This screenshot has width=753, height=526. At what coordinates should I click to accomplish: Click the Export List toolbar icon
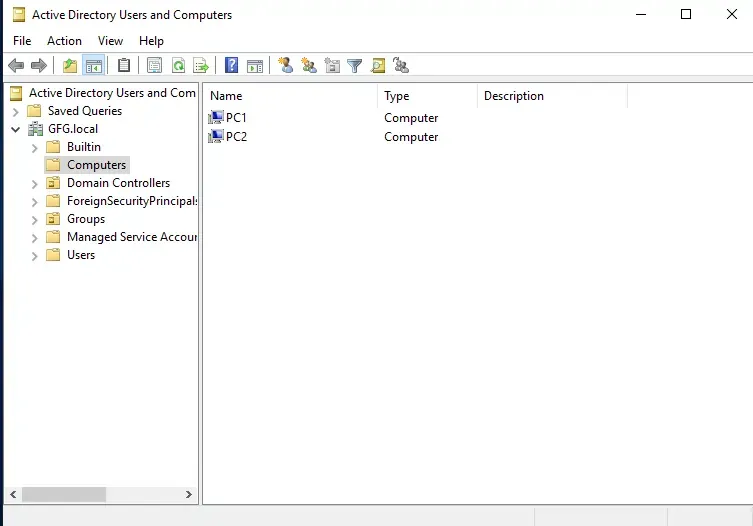coord(201,65)
